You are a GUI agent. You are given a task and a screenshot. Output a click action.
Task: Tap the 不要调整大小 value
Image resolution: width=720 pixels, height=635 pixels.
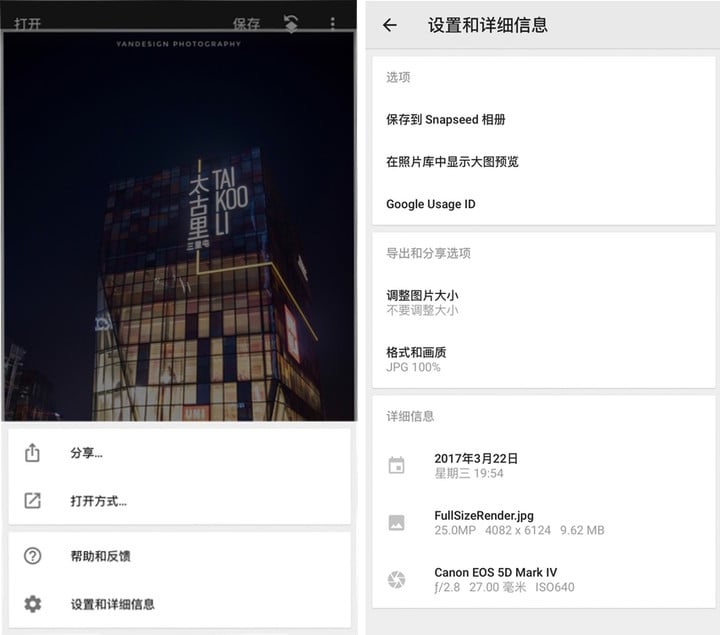(x=422, y=310)
